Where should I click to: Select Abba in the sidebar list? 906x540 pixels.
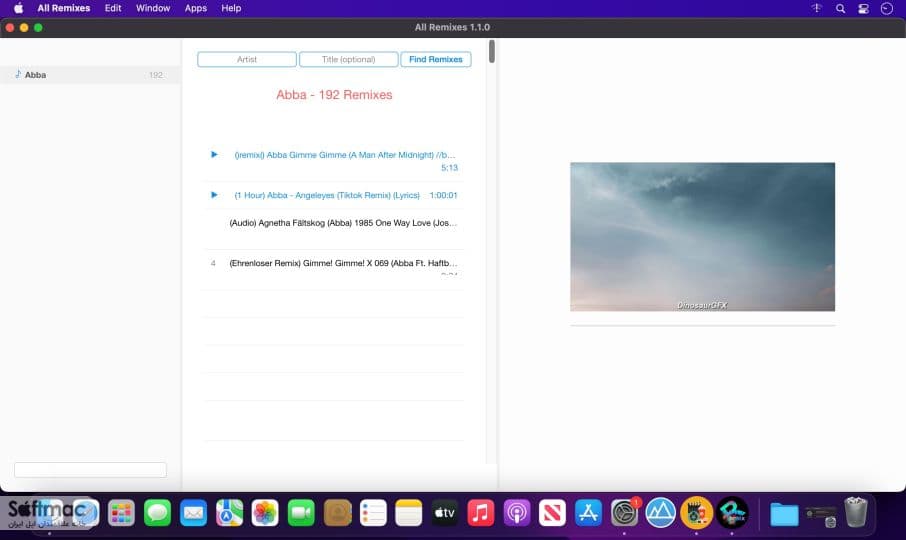click(x=91, y=75)
